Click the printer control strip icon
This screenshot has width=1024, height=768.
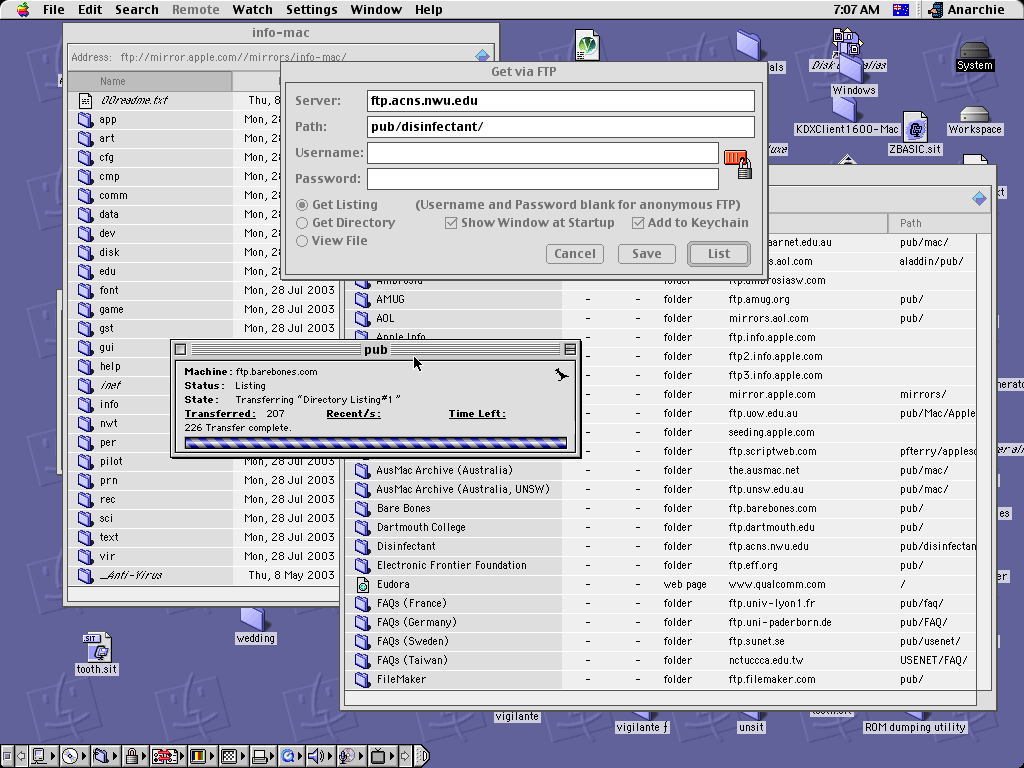[x=259, y=756]
